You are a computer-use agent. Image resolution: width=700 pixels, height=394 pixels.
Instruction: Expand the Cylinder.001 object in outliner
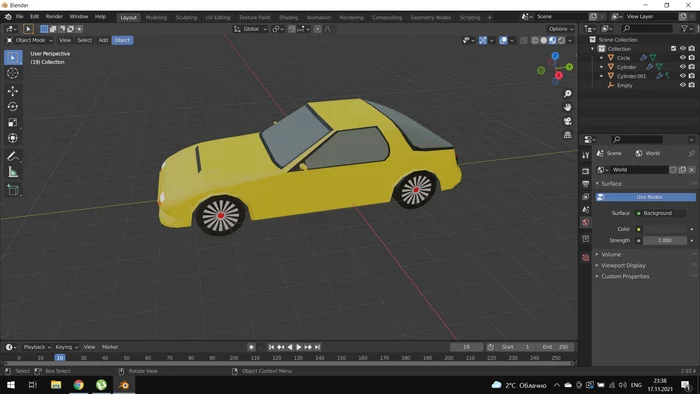tap(601, 76)
